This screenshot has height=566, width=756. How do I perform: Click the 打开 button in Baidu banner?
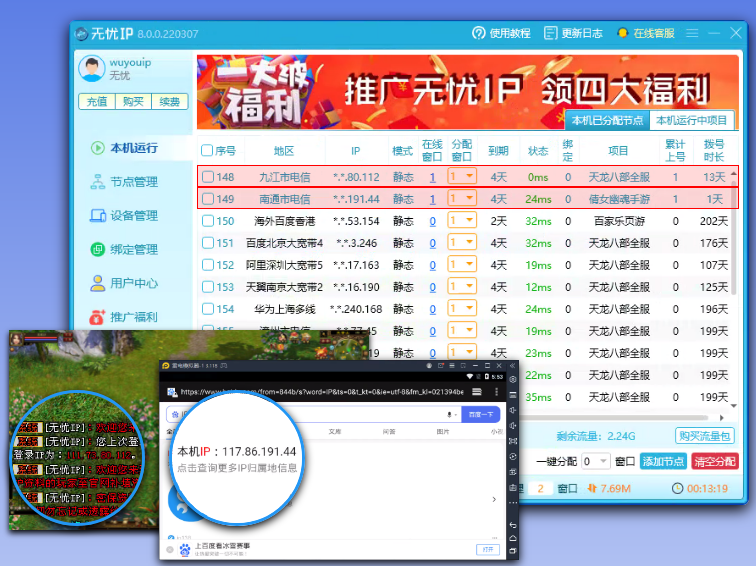[488, 549]
